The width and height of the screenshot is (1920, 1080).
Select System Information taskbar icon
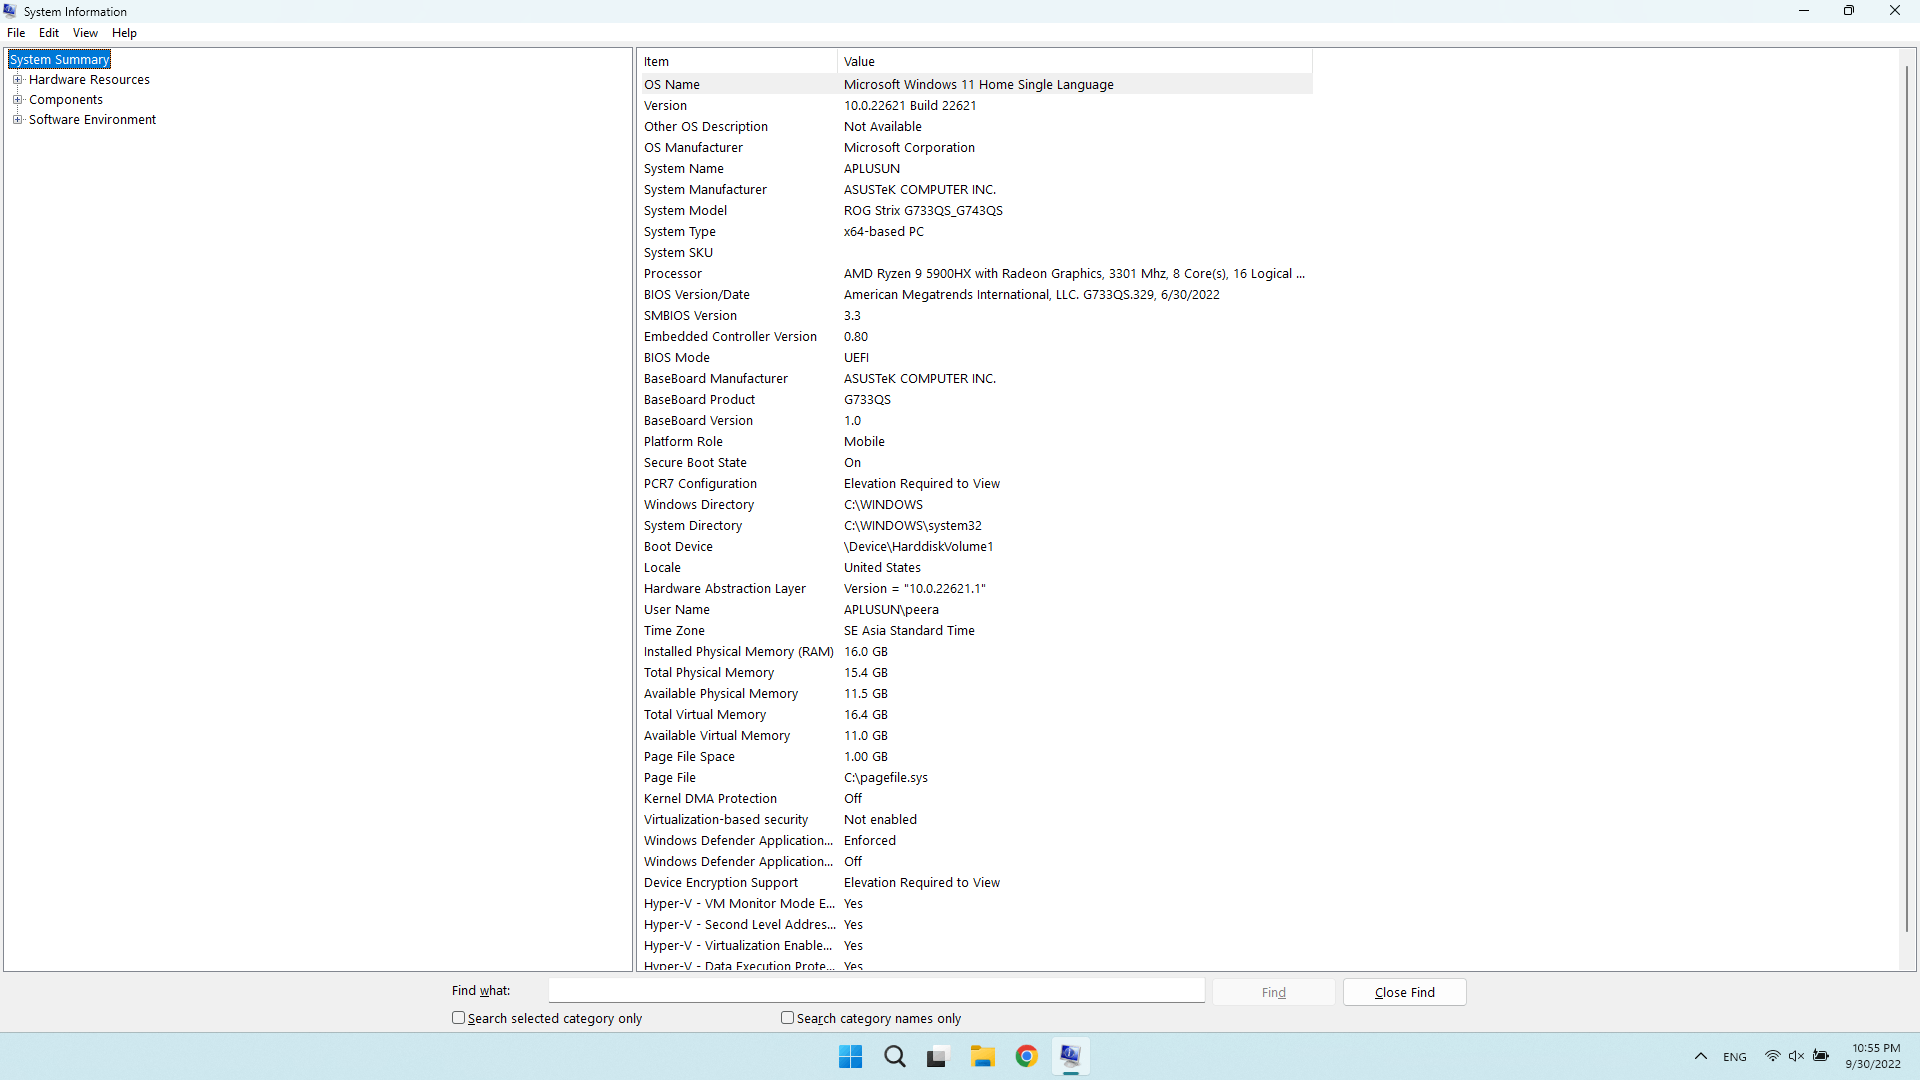click(1070, 1056)
